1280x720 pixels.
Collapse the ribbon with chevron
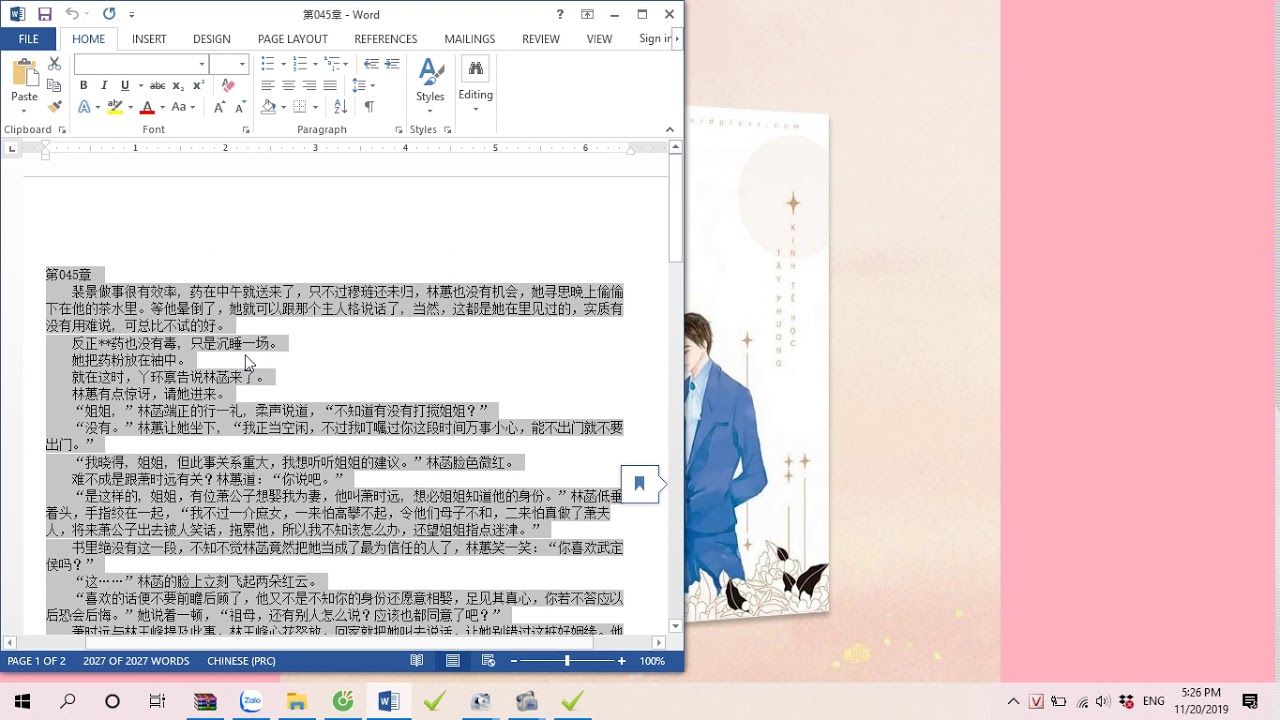tap(670, 130)
